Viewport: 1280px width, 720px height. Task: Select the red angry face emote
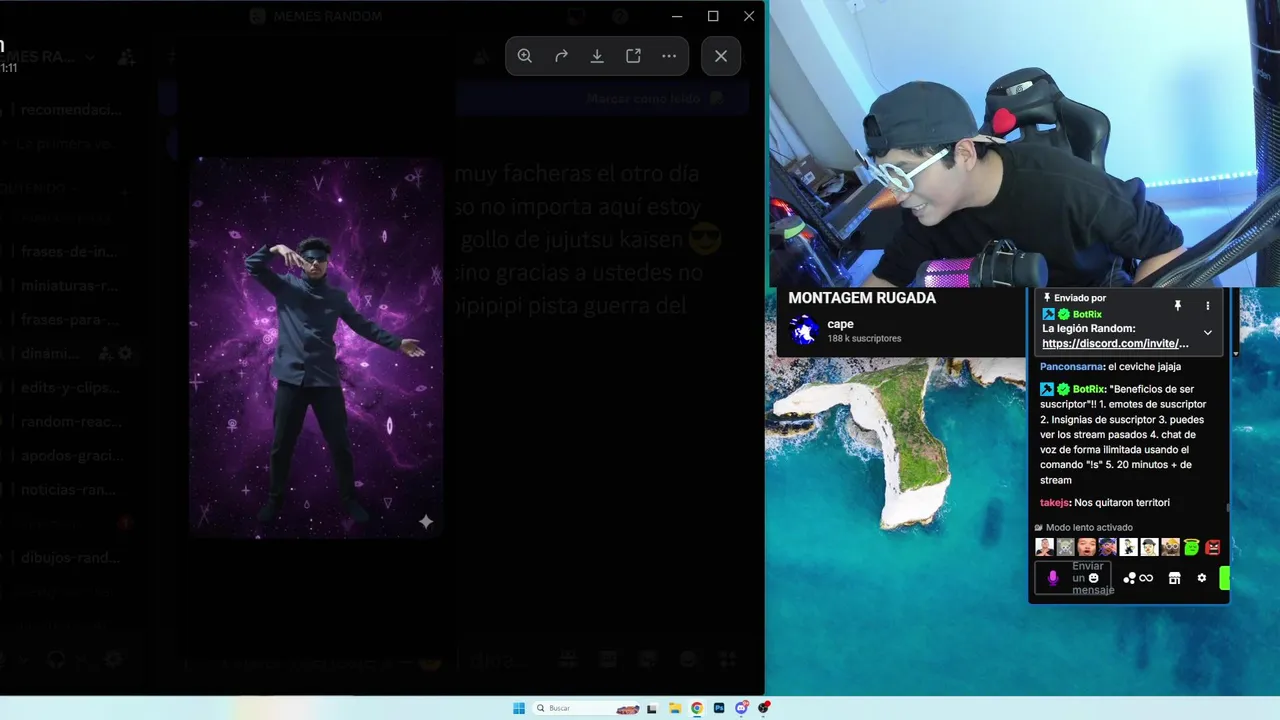[x=1213, y=547]
